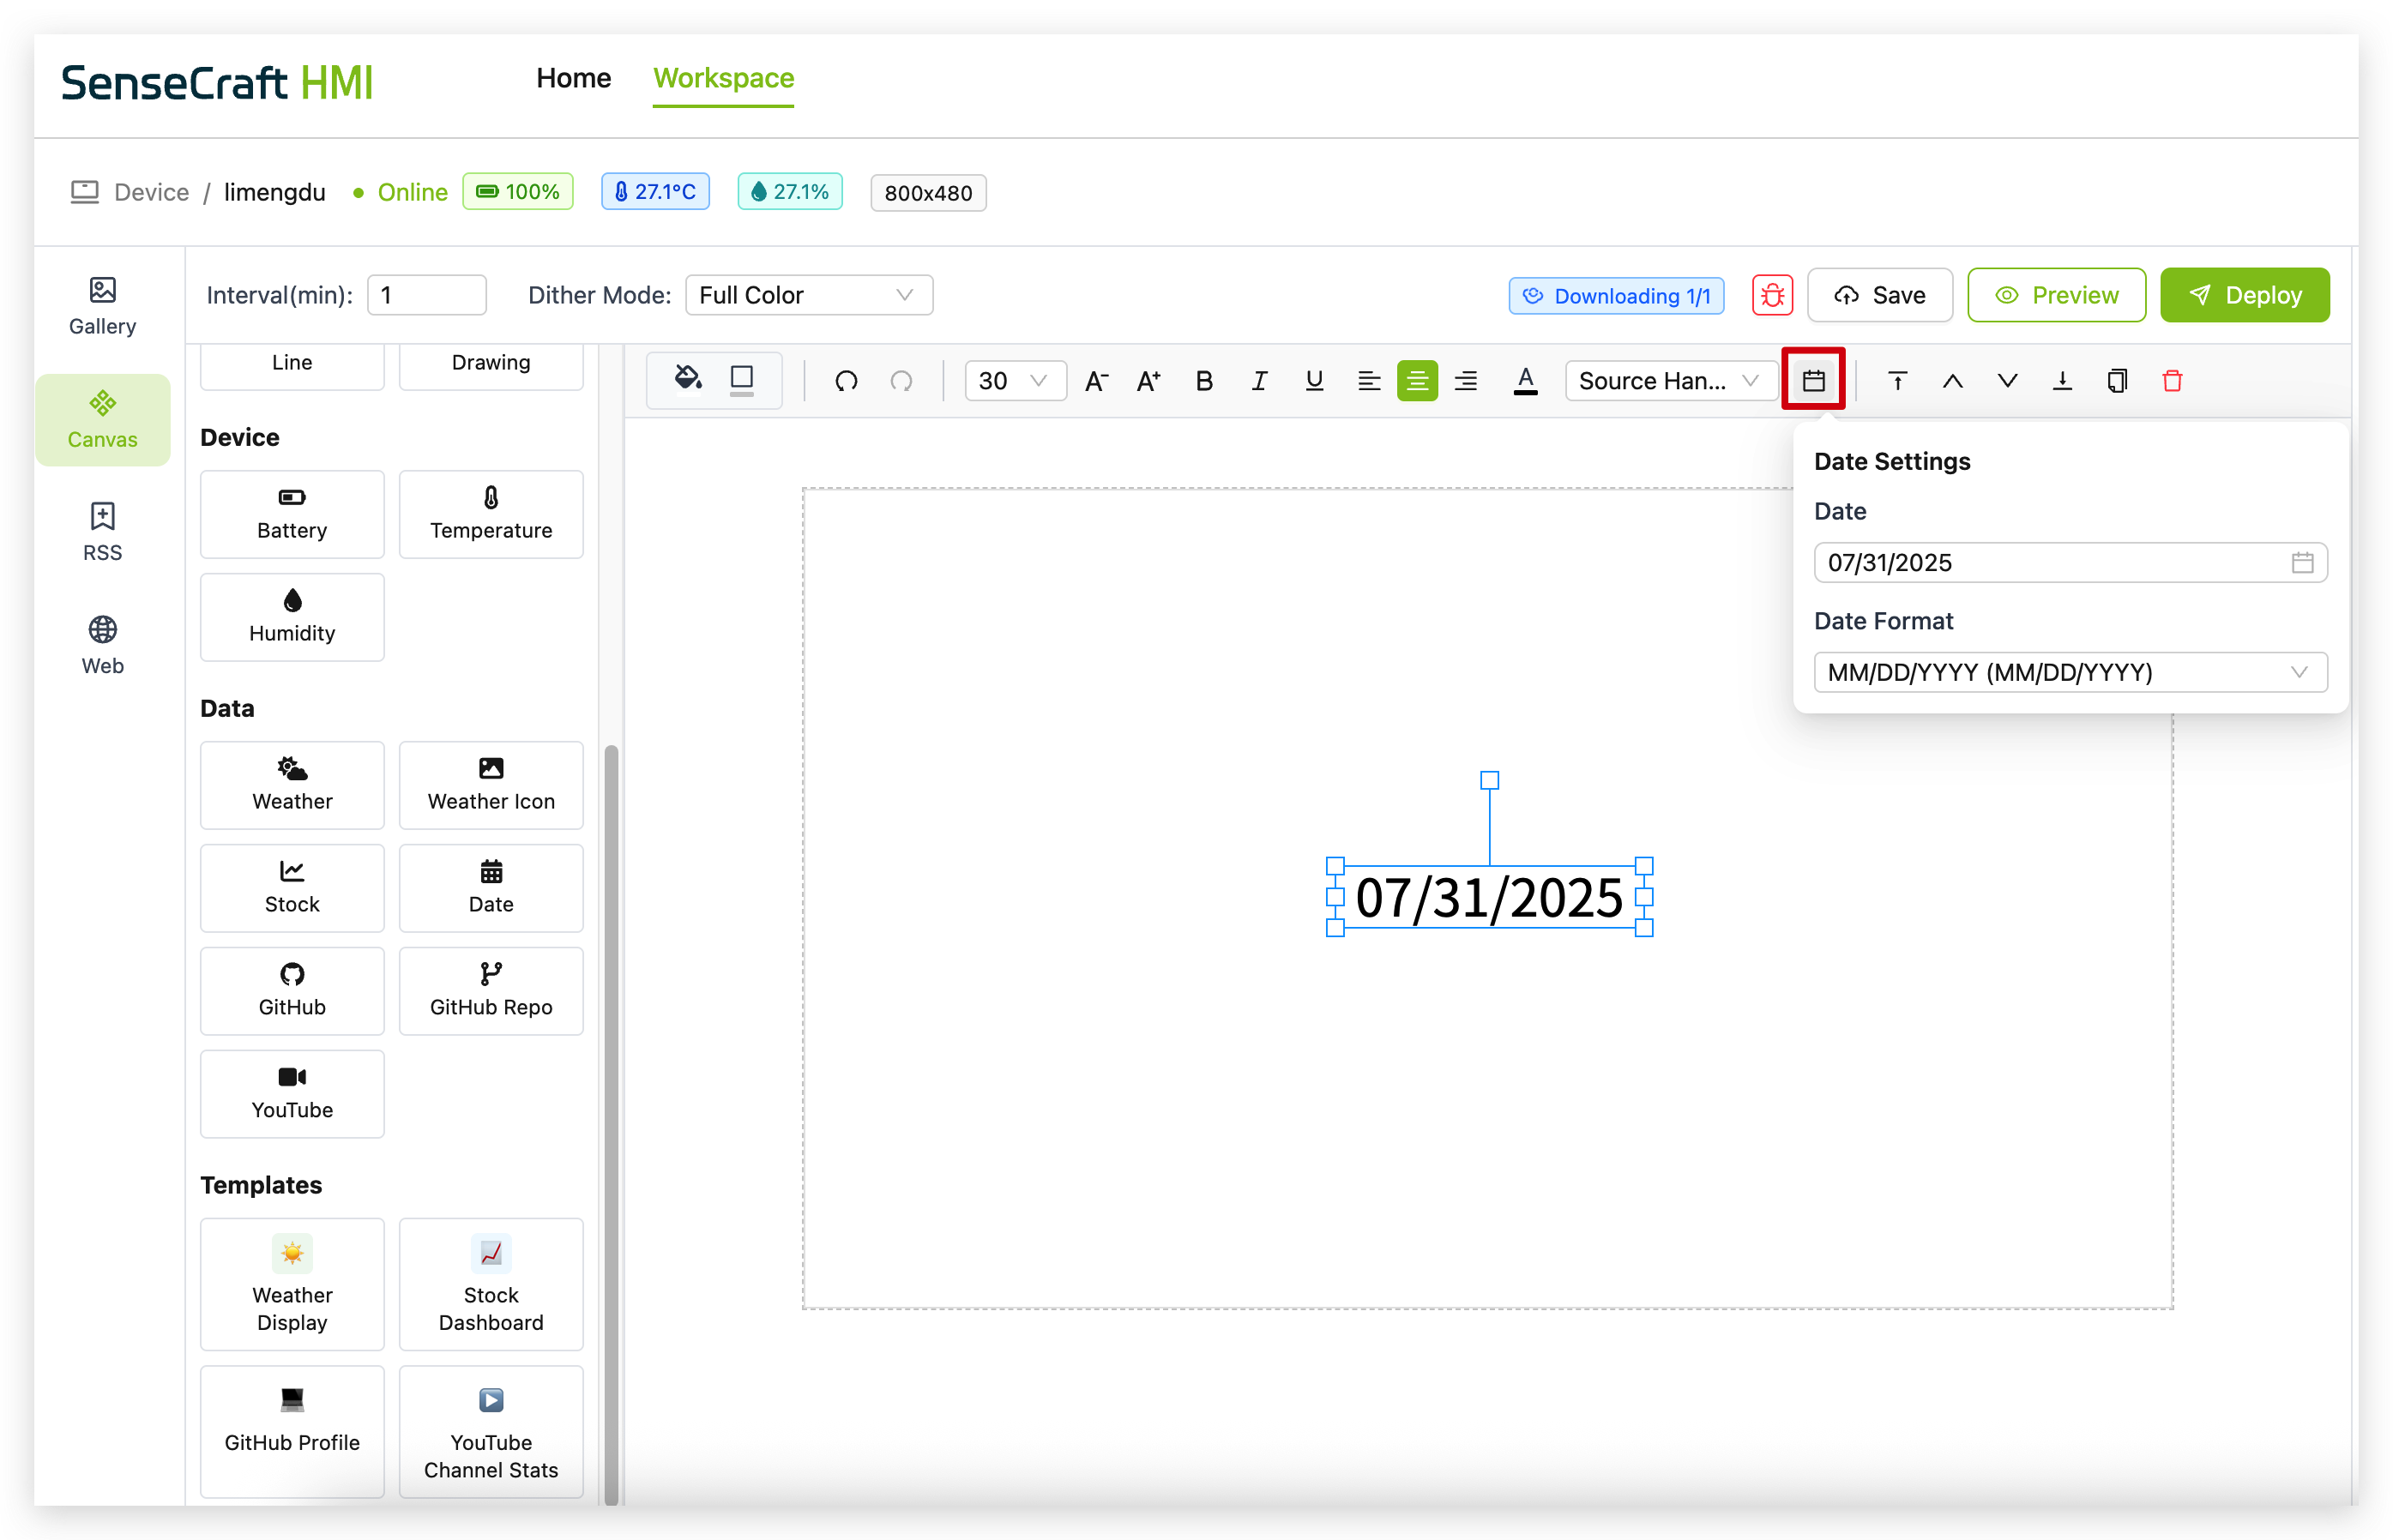Screen dimensions: 2393x1540
Task: Send element to back icon
Action: click(x=2062, y=381)
